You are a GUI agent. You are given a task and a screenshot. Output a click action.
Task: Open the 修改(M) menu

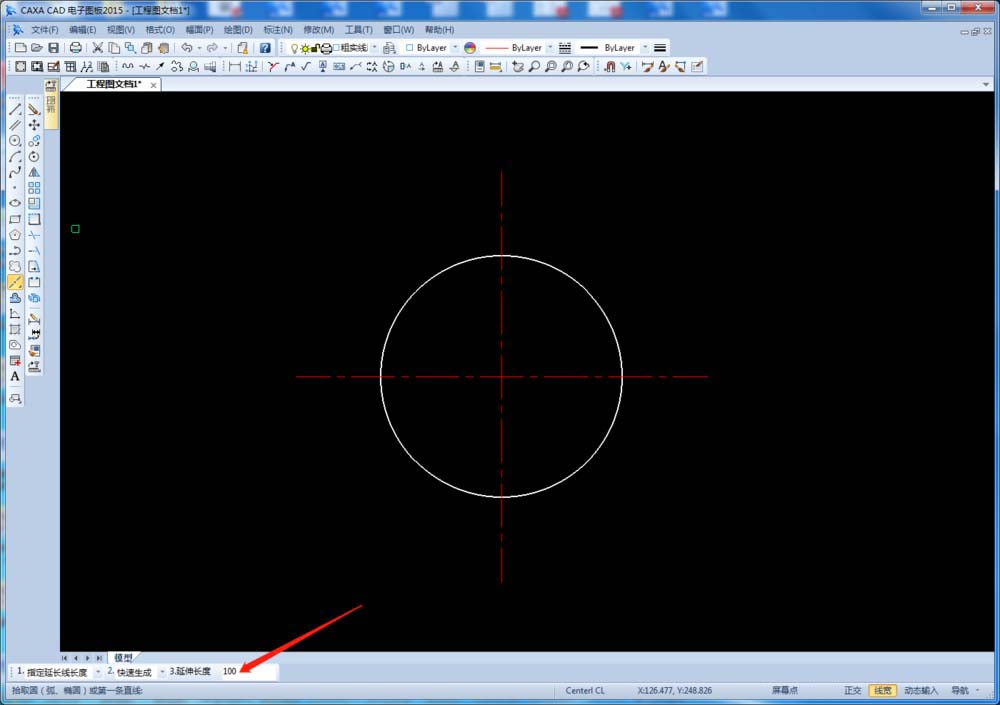pyautogui.click(x=319, y=30)
